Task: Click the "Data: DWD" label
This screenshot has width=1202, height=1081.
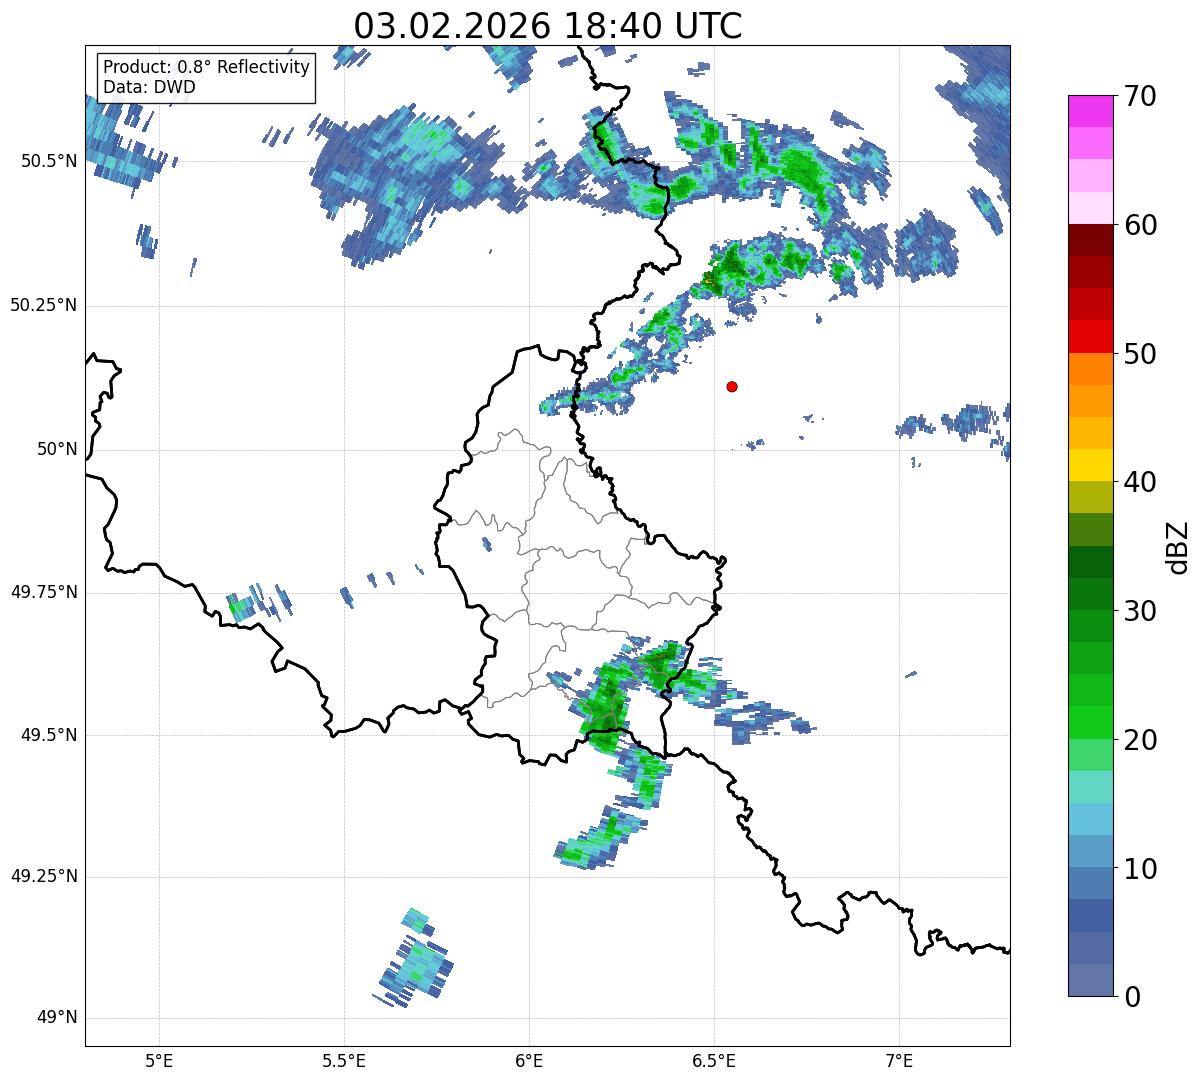Action: (149, 87)
